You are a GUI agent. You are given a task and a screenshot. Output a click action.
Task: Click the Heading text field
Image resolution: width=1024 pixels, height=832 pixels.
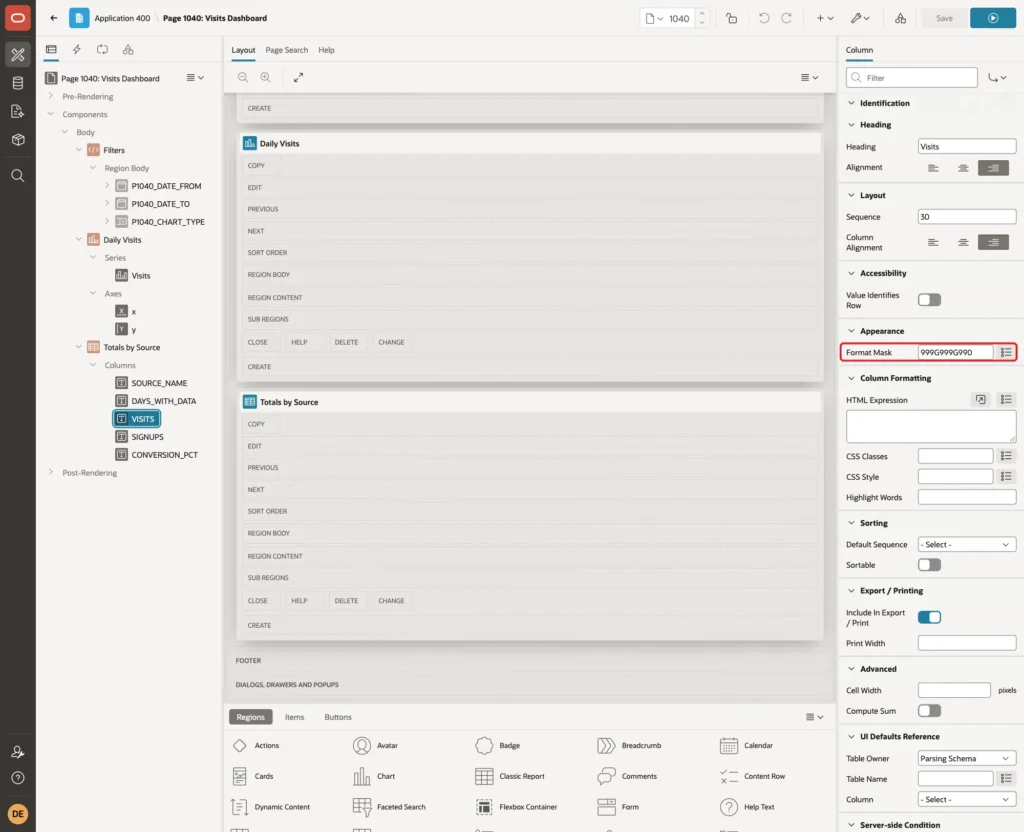[967, 146]
